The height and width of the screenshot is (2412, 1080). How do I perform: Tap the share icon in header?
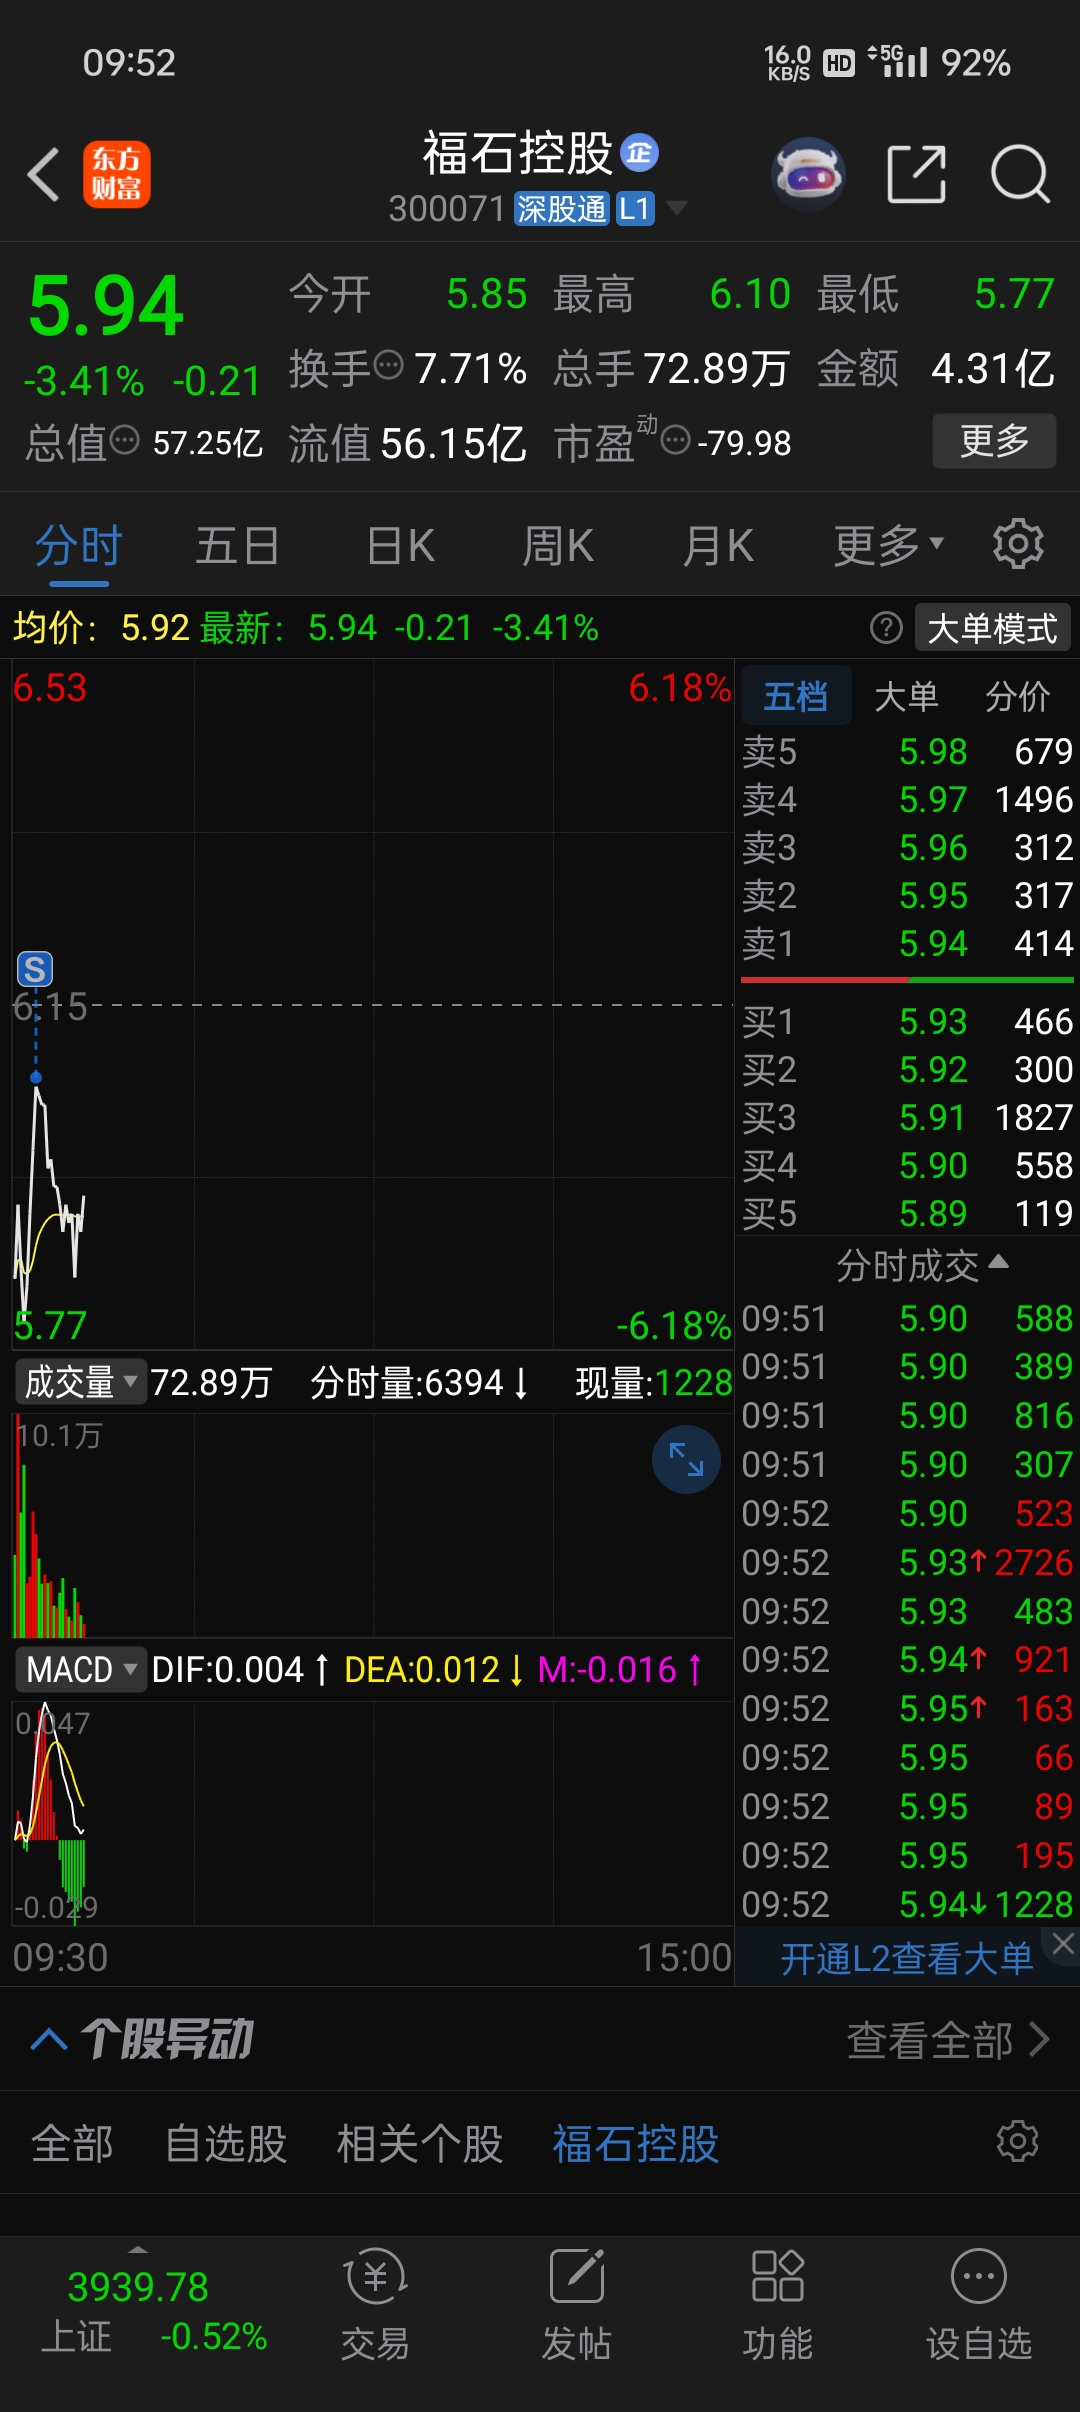pyautogui.click(x=917, y=174)
